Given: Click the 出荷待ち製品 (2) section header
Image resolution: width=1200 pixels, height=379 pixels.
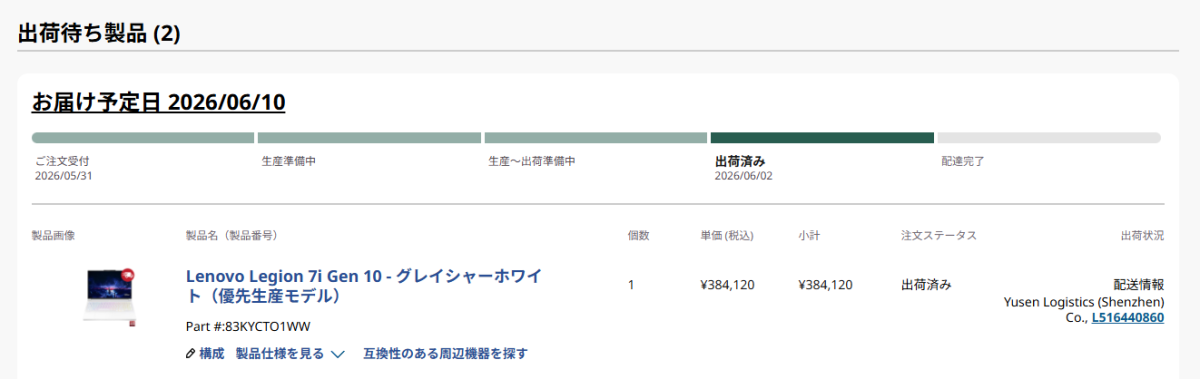Looking at the screenshot, I should pos(99,33).
